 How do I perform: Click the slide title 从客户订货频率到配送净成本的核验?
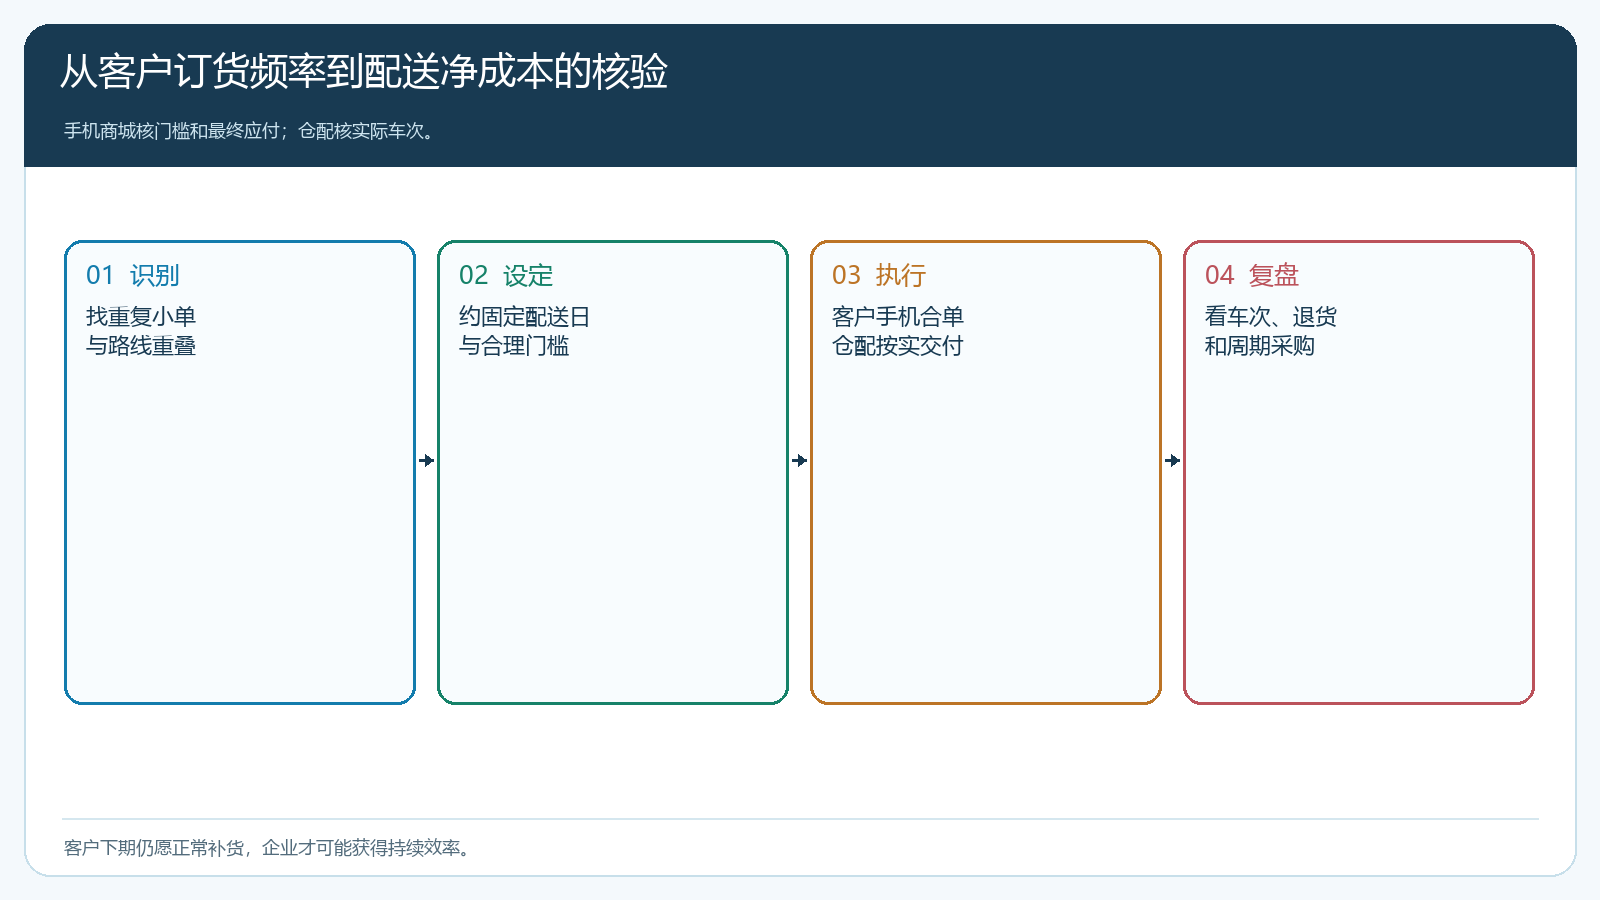click(x=364, y=72)
